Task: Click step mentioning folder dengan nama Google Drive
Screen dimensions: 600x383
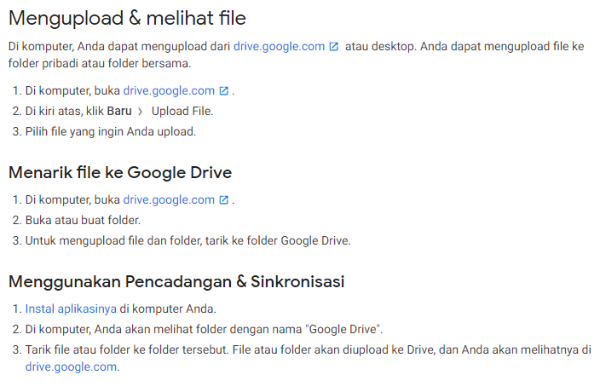Action: coord(204,329)
